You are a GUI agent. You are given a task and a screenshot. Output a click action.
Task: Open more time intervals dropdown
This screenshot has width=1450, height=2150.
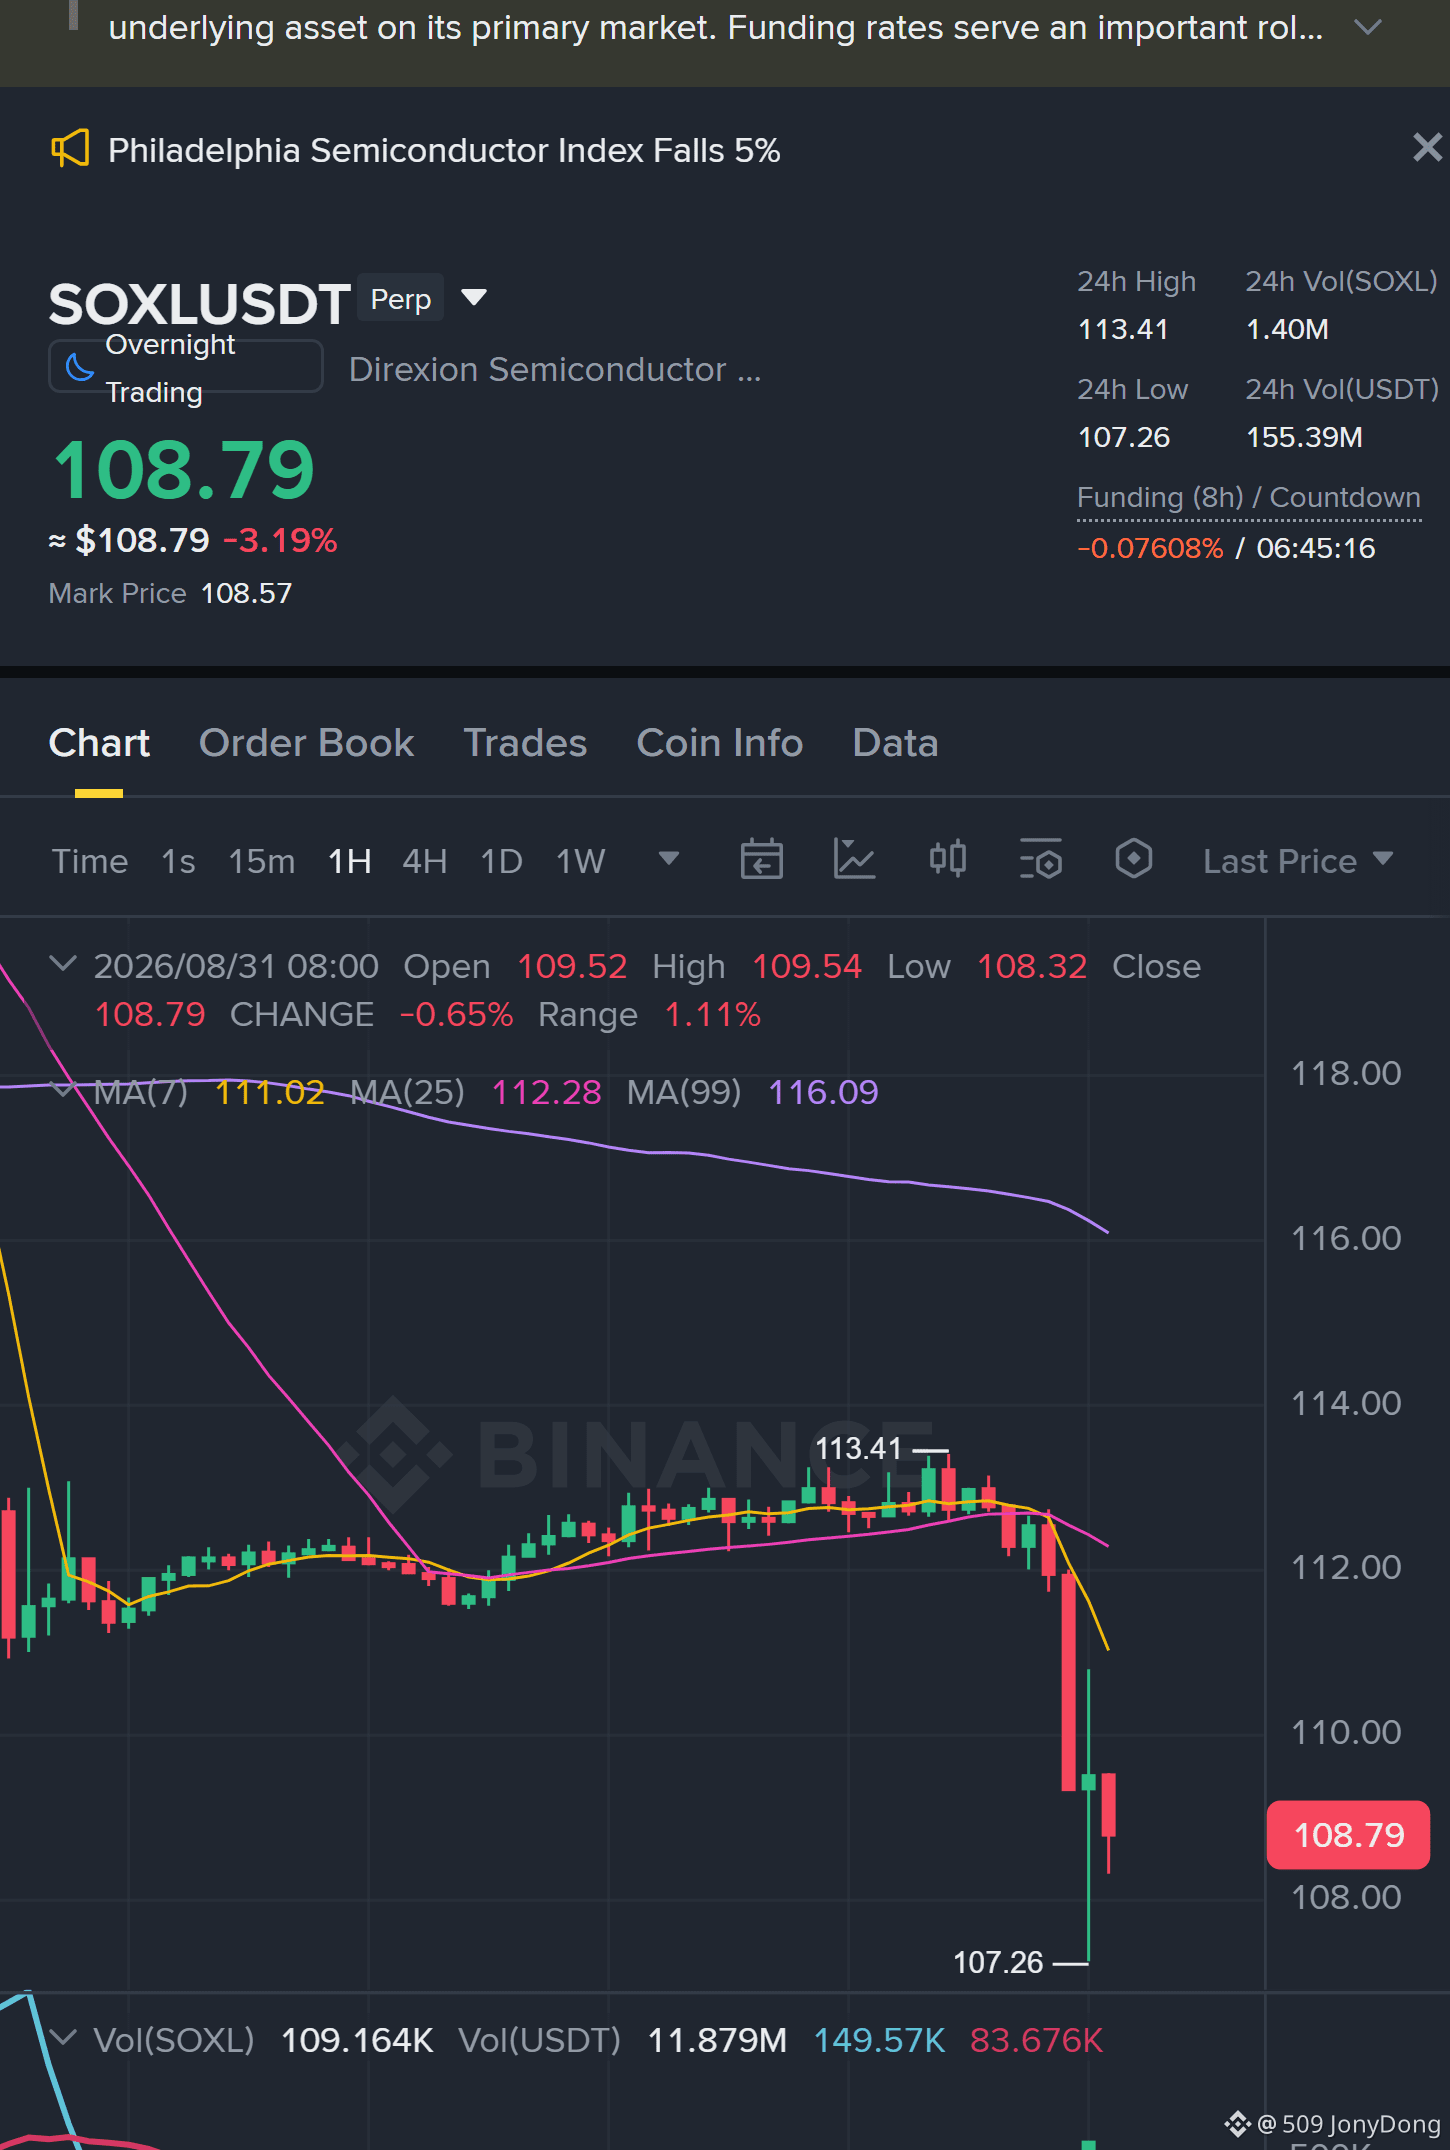coord(669,858)
